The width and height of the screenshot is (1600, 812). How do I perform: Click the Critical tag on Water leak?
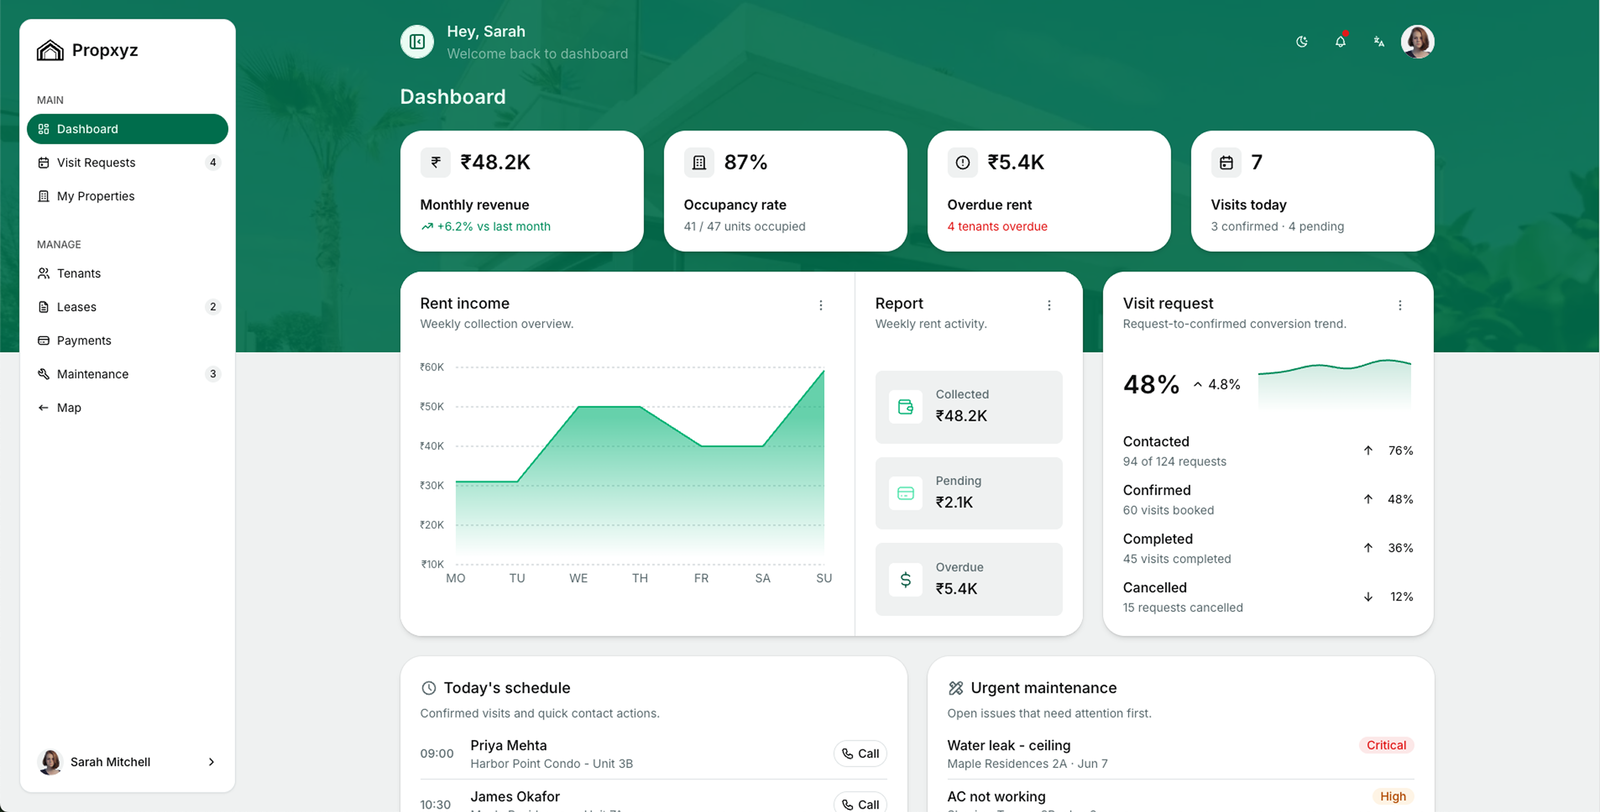point(1386,745)
